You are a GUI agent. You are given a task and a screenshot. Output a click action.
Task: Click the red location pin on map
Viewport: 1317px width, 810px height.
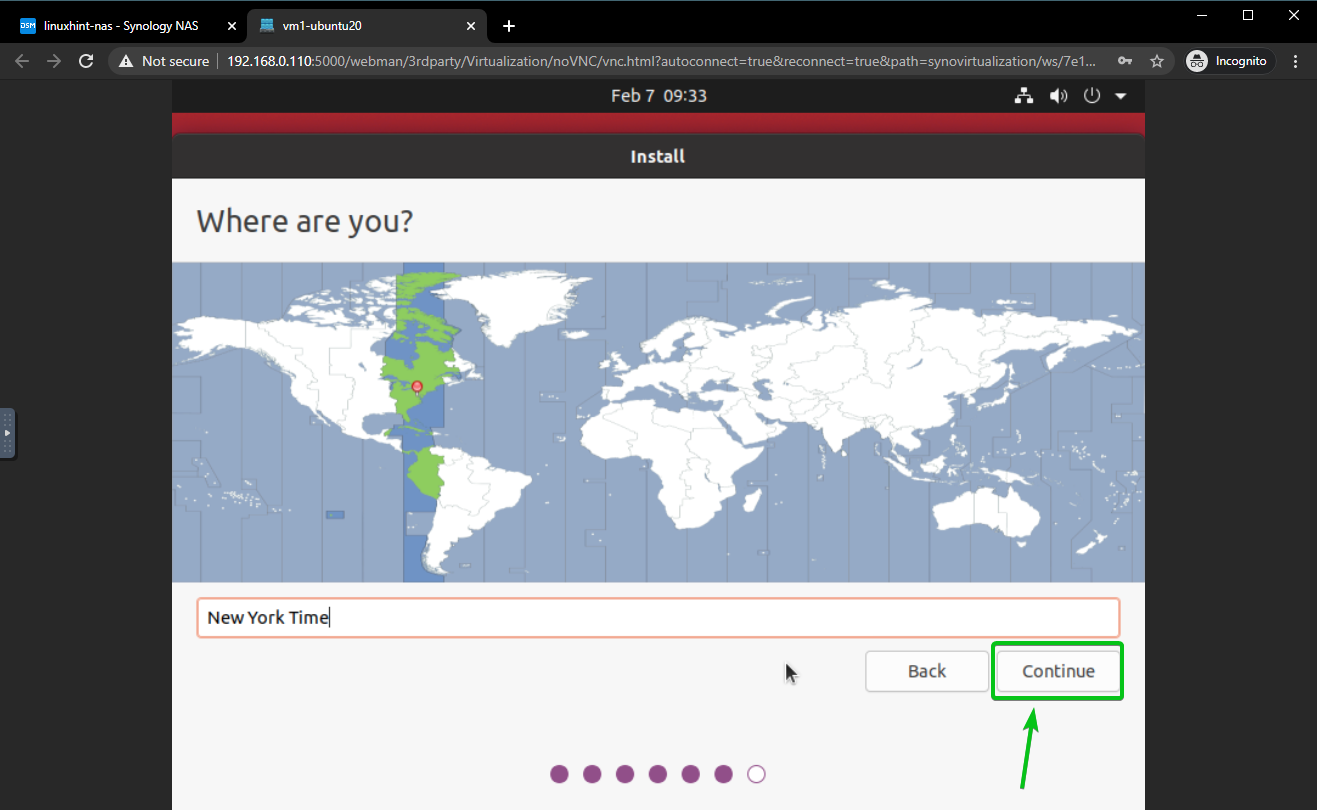pyautogui.click(x=417, y=386)
